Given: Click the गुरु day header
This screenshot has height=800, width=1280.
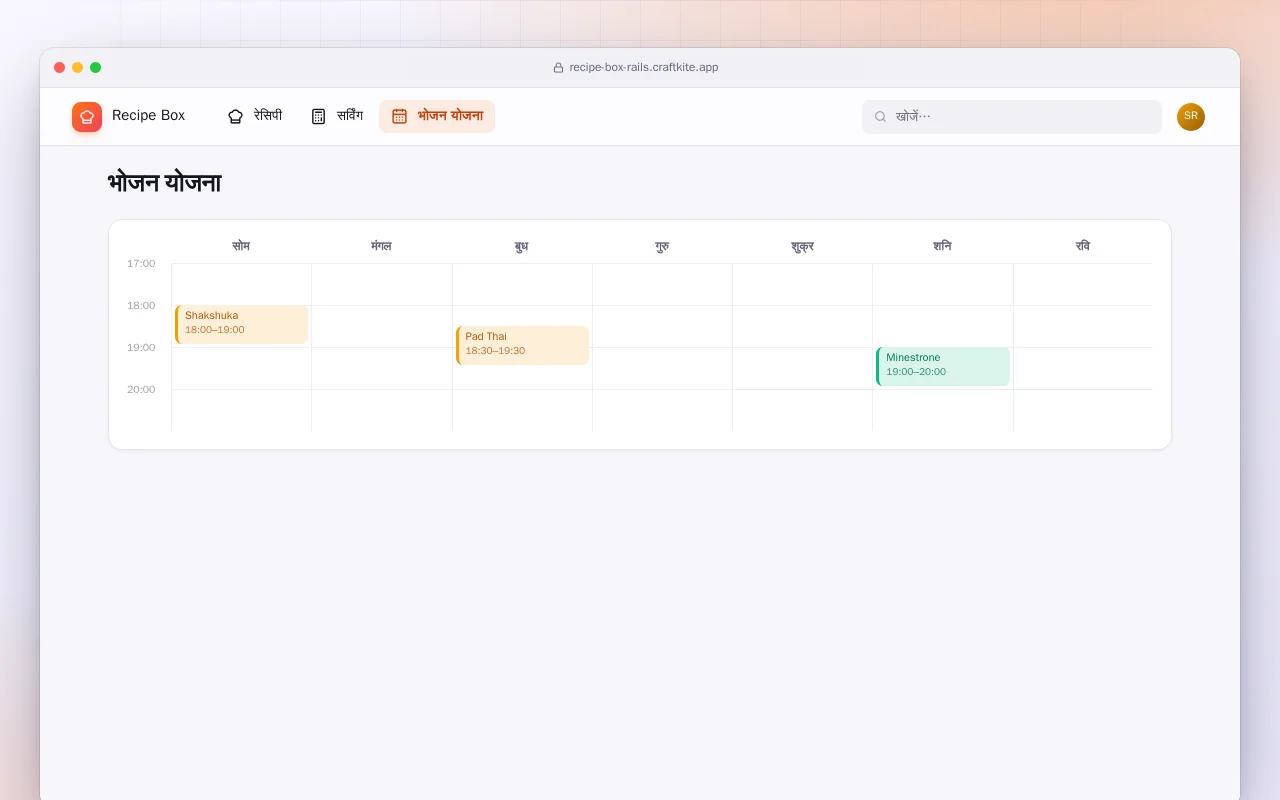Looking at the screenshot, I should [x=662, y=246].
